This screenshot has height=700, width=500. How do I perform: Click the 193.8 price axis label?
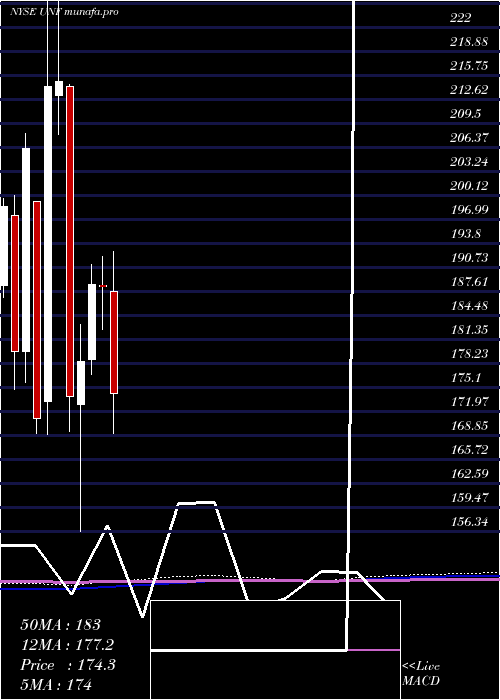[x=466, y=234]
